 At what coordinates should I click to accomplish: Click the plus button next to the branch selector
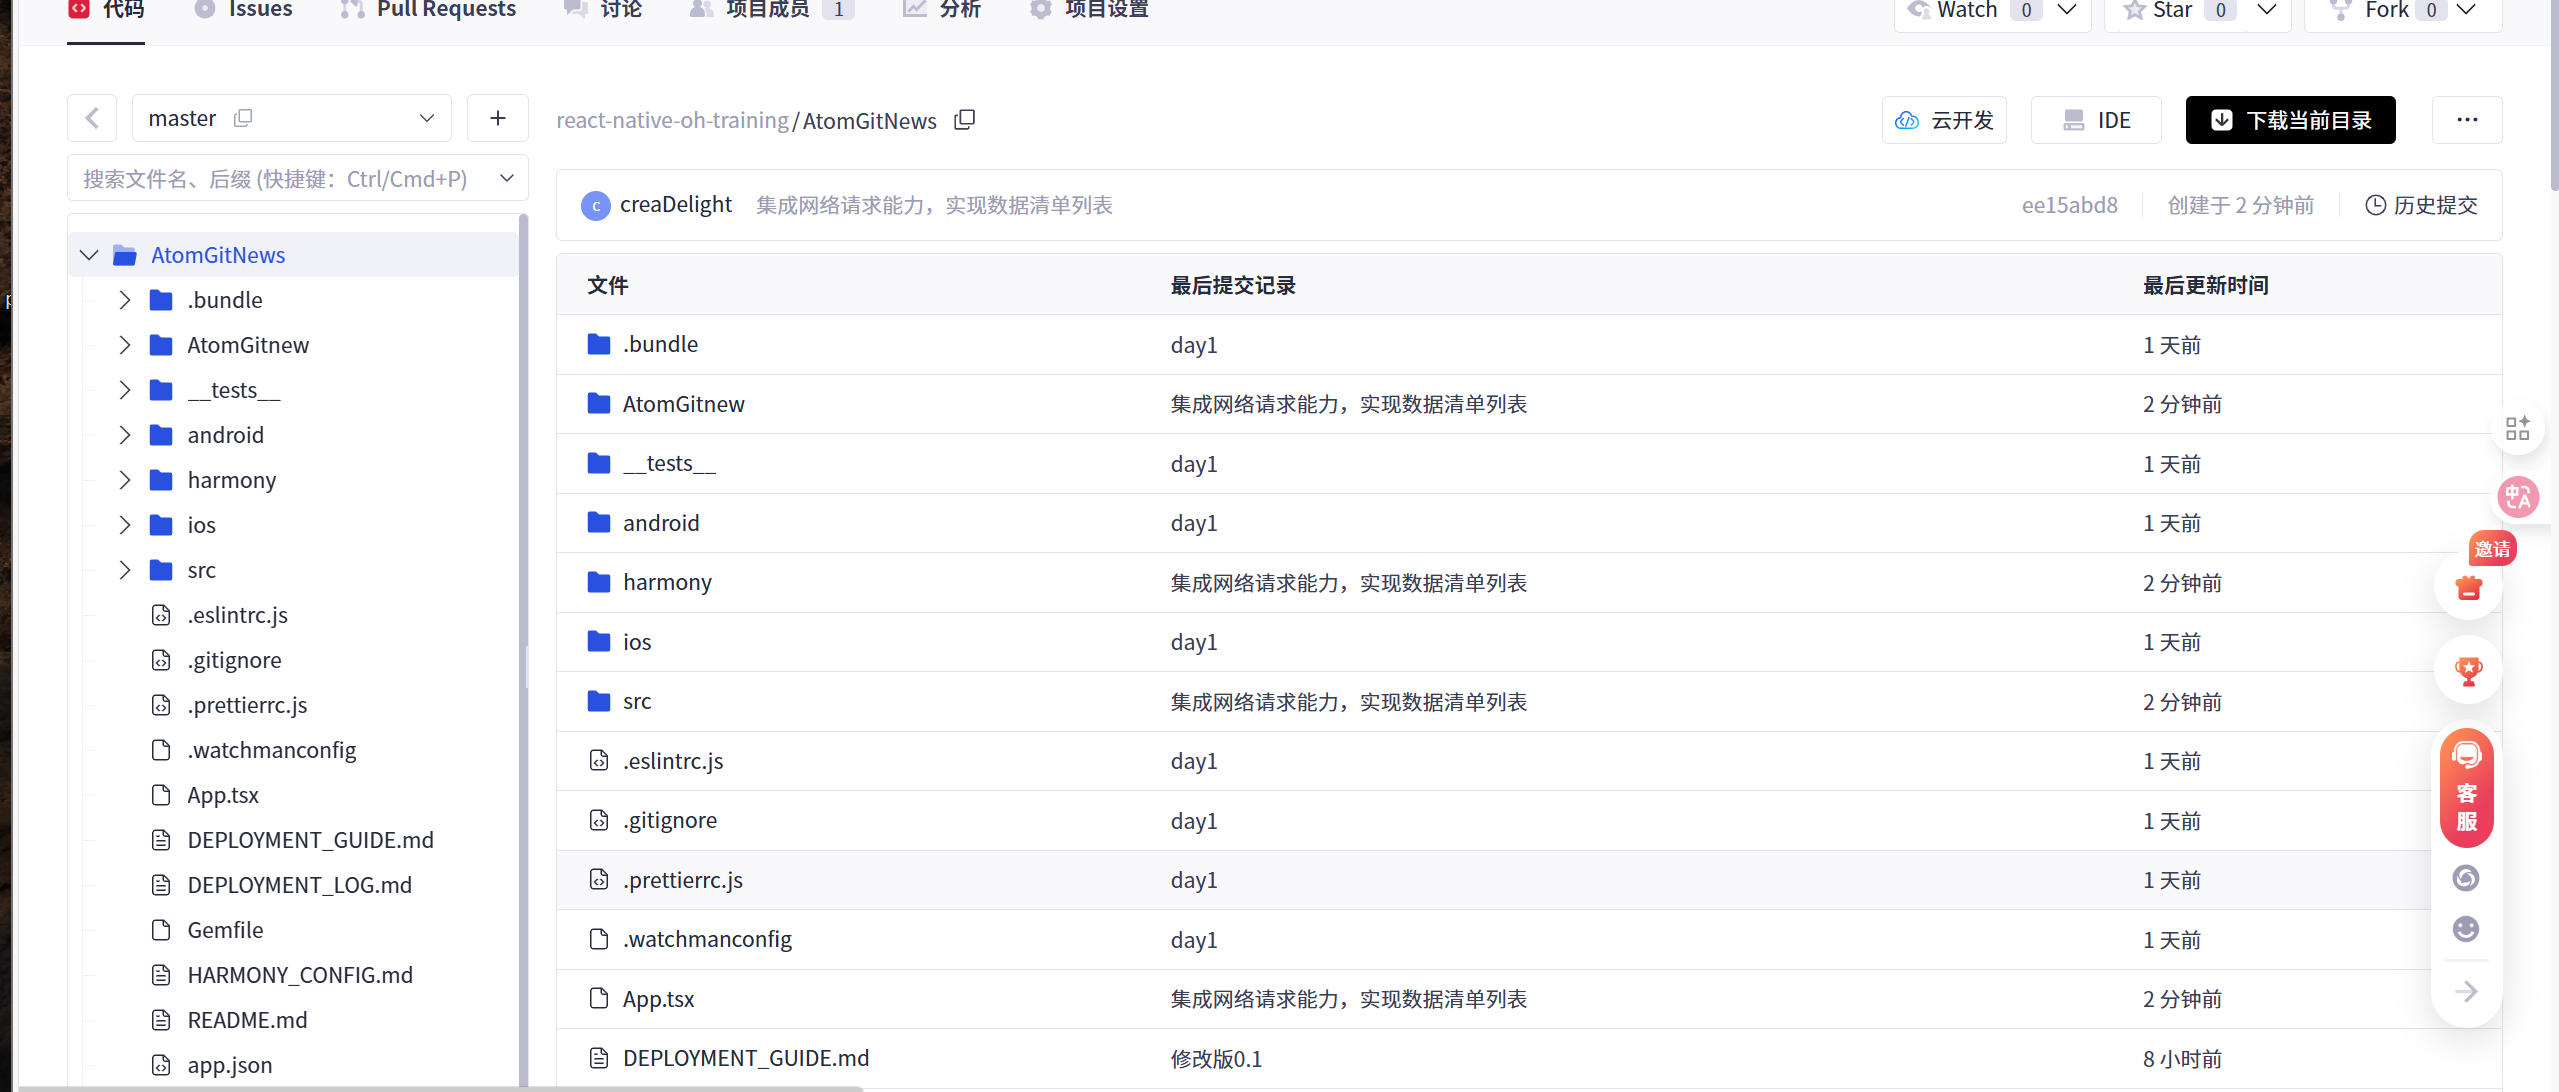click(497, 119)
